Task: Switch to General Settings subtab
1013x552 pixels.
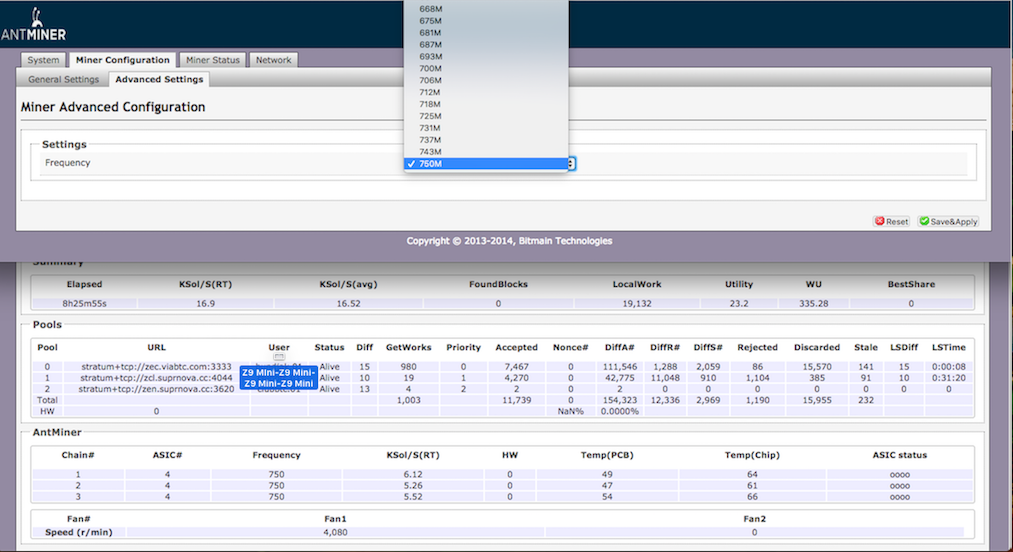Action: (x=63, y=80)
